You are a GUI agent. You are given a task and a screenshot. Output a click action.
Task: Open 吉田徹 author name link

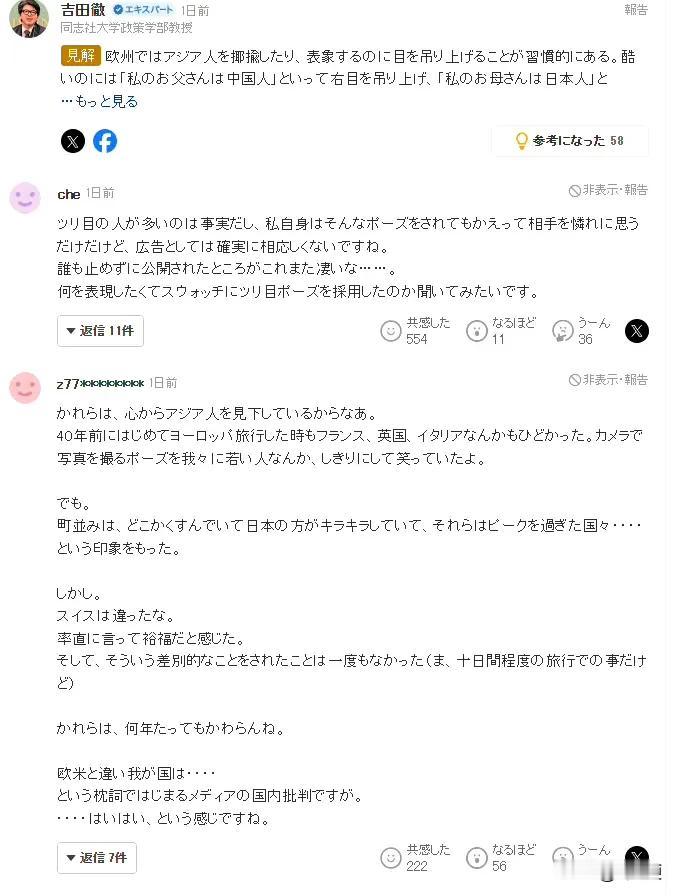83,9
